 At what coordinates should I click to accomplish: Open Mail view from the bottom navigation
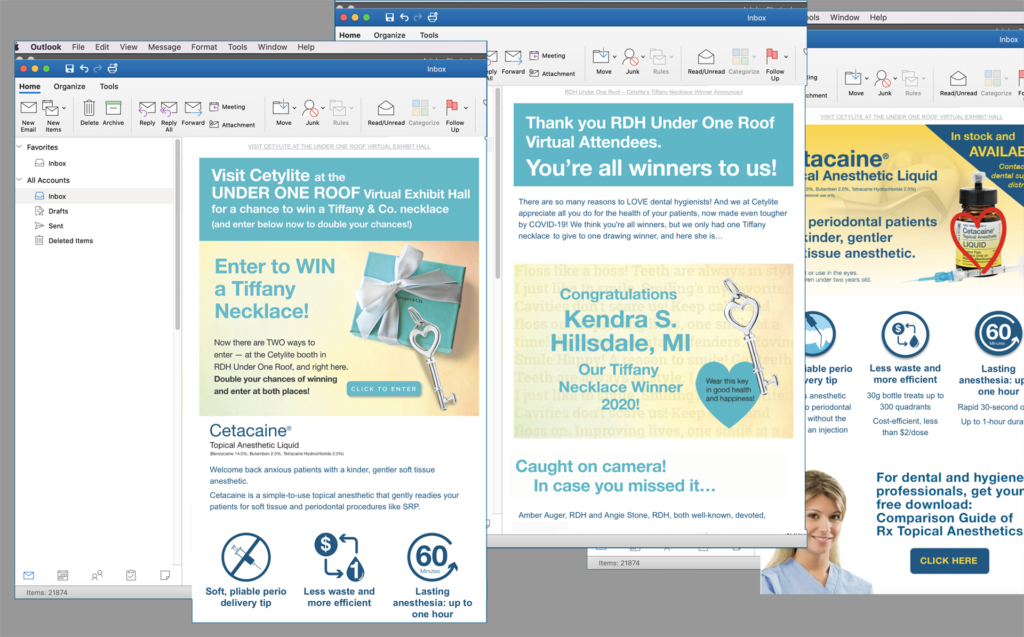coord(29,575)
